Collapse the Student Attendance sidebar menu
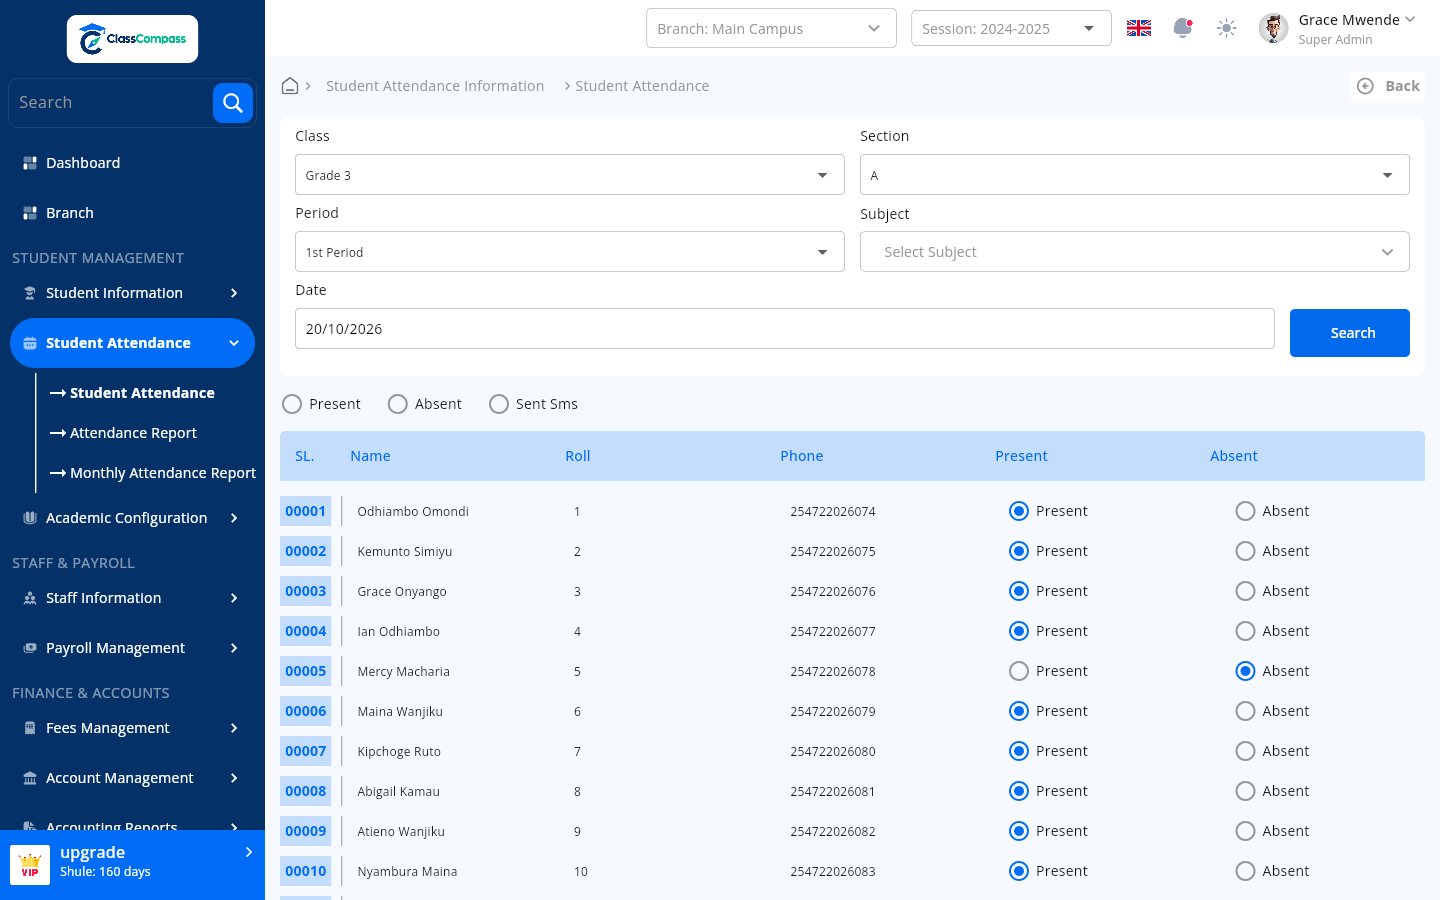Screen dimensions: 1440x900 click(132, 343)
